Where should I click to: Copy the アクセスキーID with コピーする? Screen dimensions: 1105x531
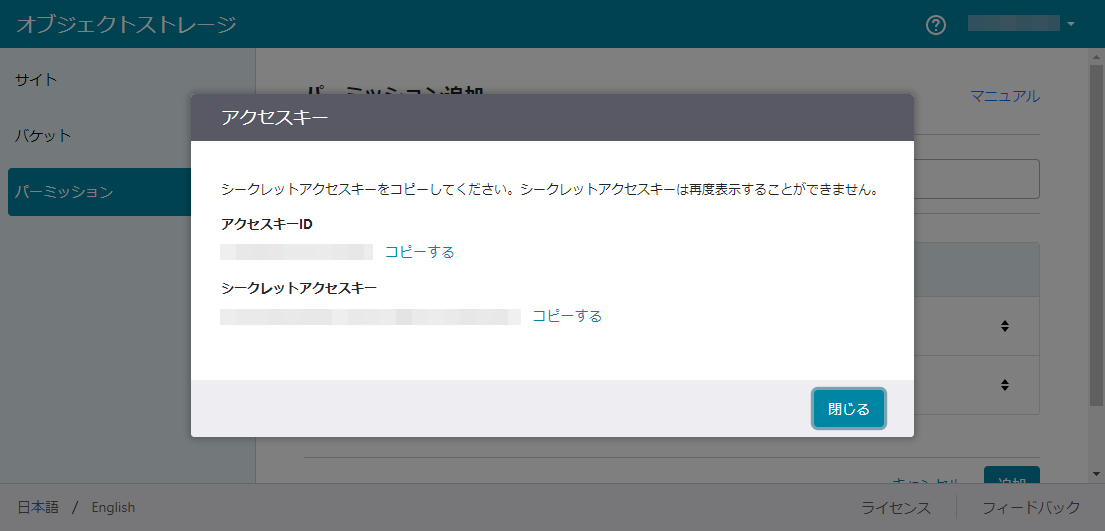point(420,252)
